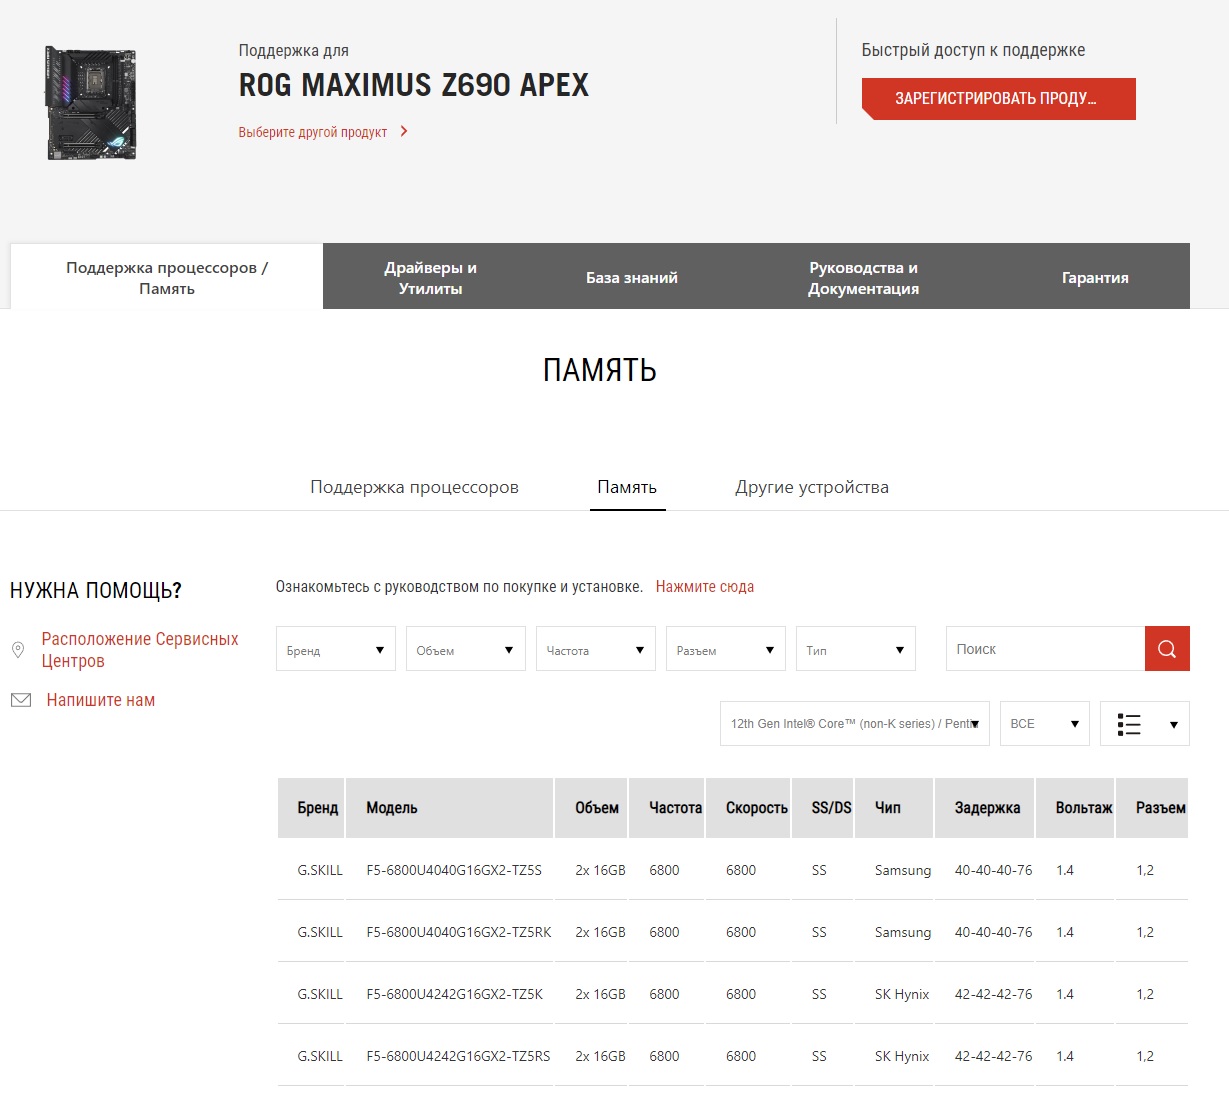
Task: Click the Бренд column header
Action: (311, 808)
